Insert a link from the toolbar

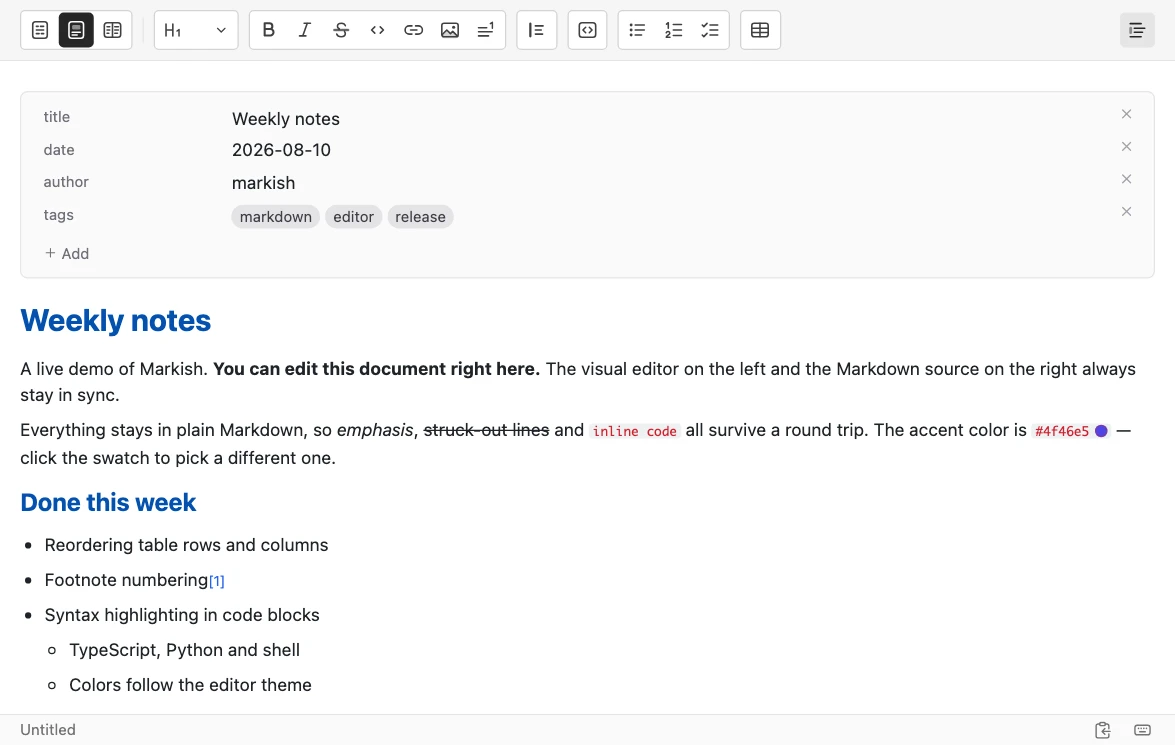[x=414, y=30]
